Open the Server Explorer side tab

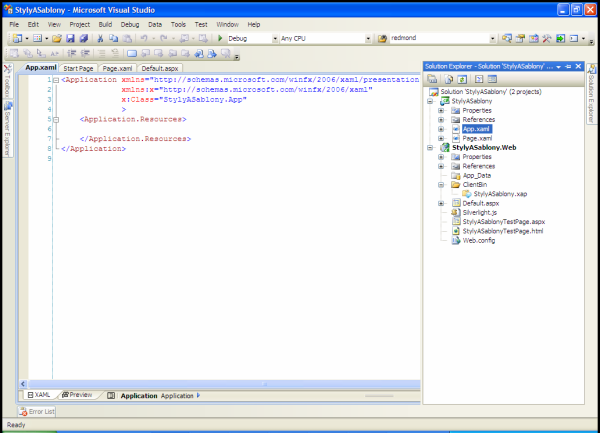8,129
